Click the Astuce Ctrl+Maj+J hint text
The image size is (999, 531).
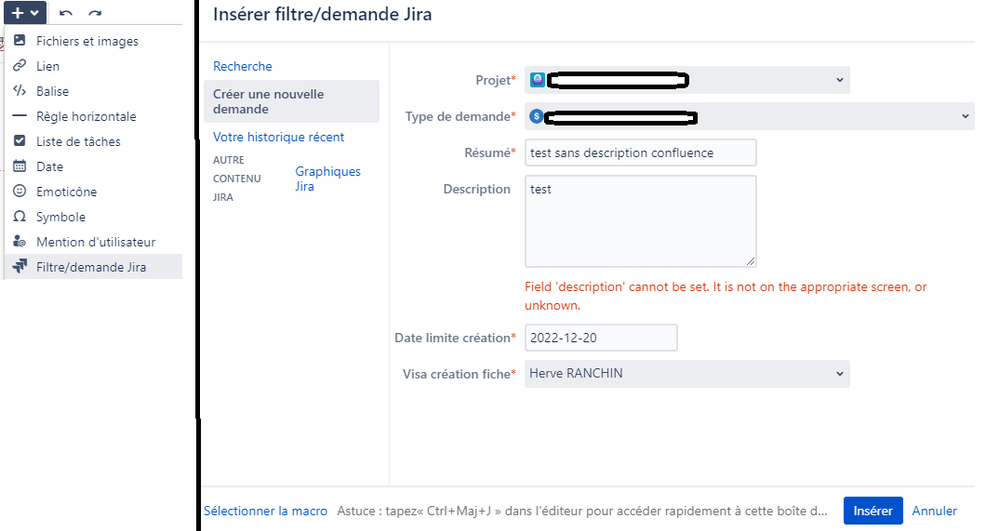point(582,511)
